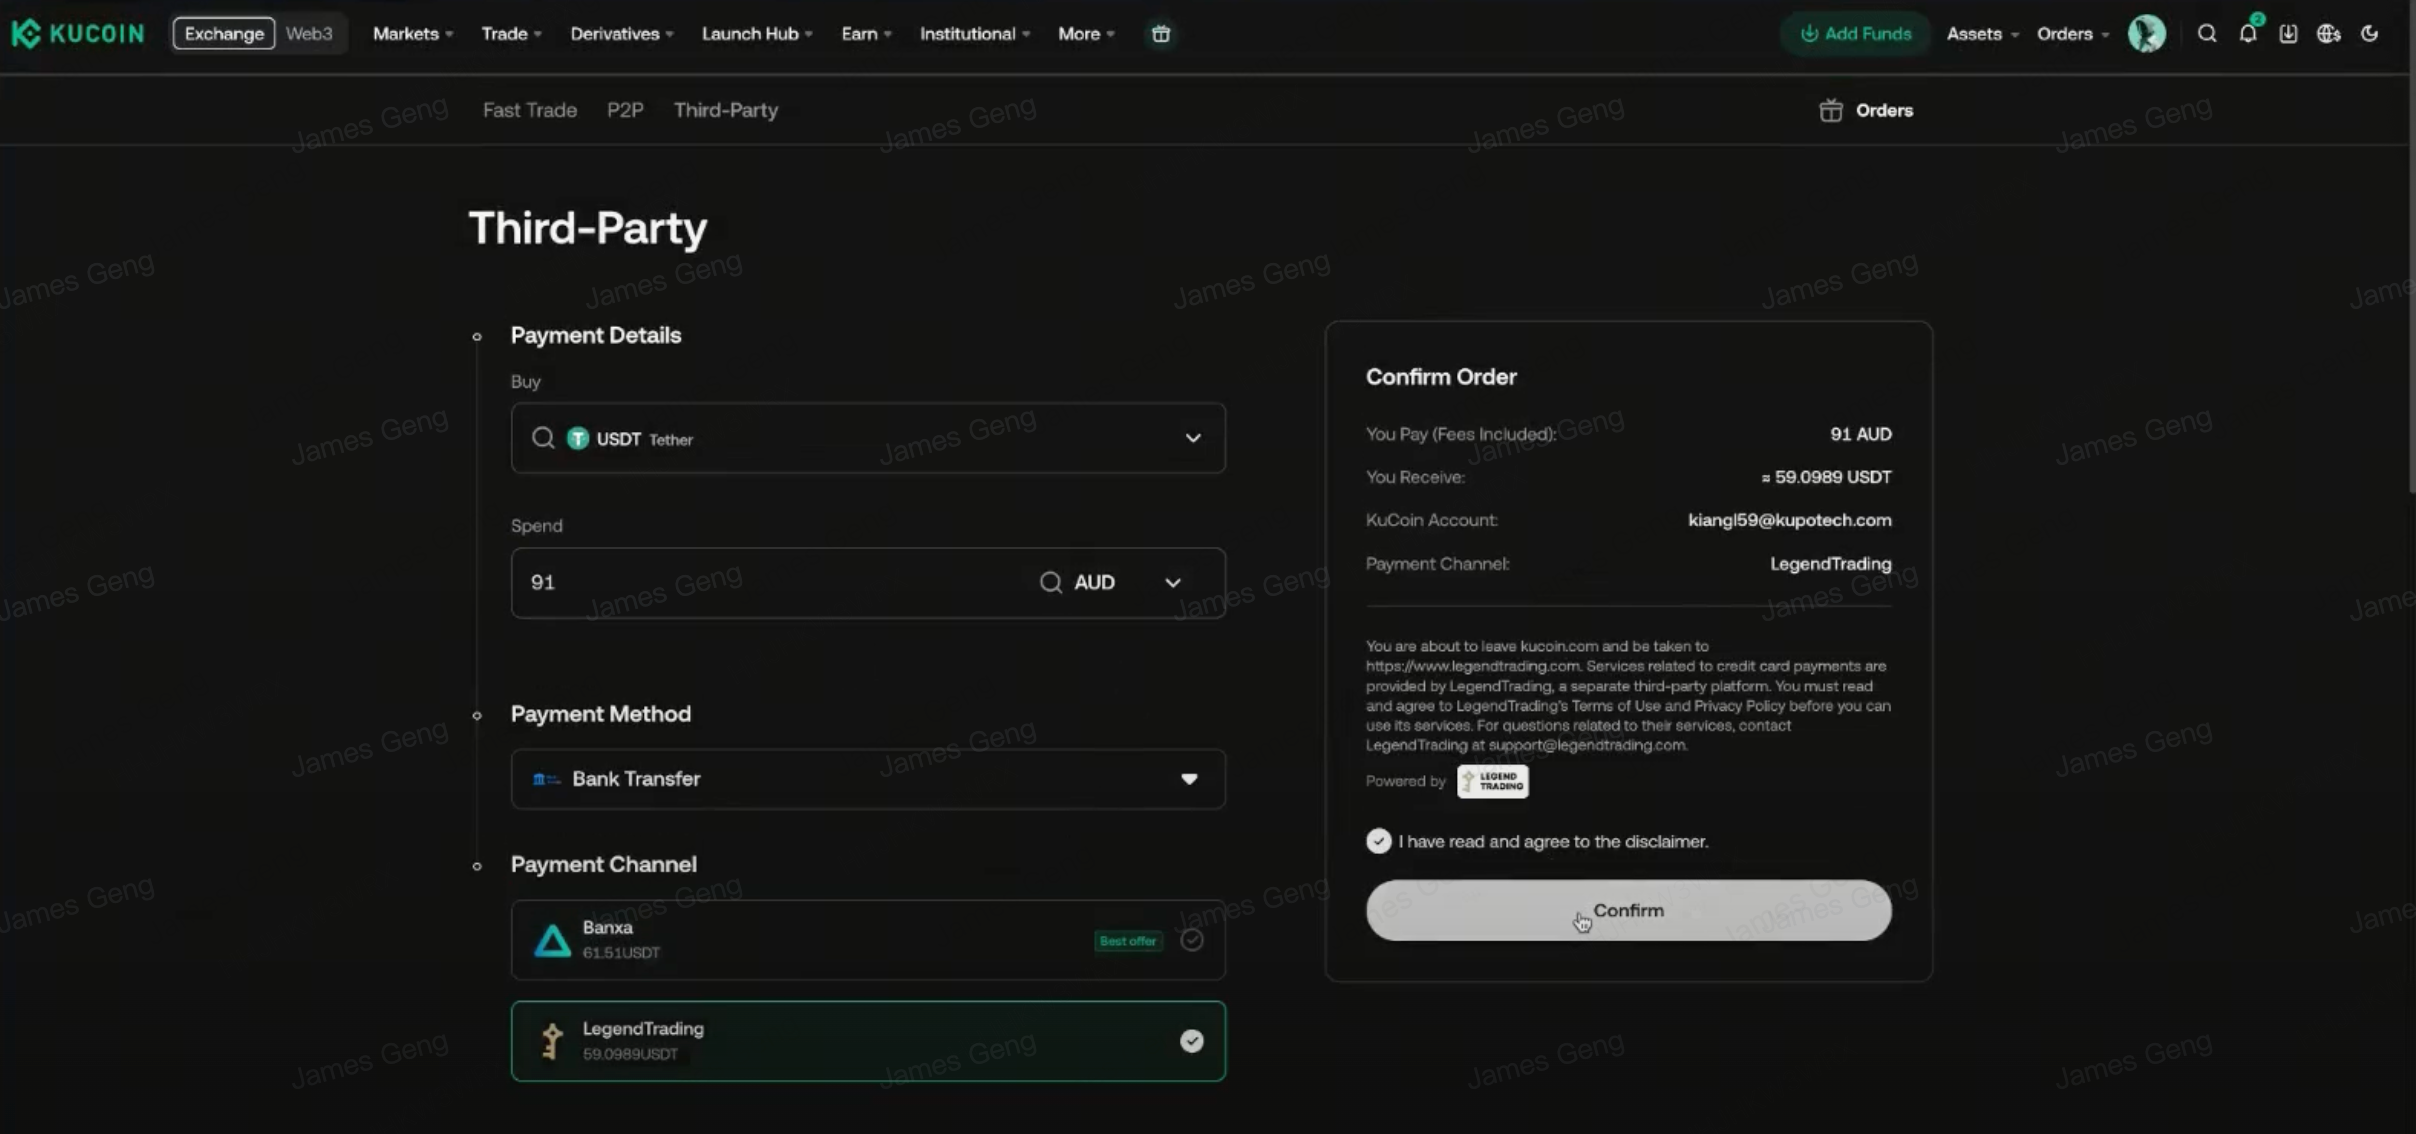Open the user profile avatar
The image size is (2416, 1134).
coord(2146,34)
